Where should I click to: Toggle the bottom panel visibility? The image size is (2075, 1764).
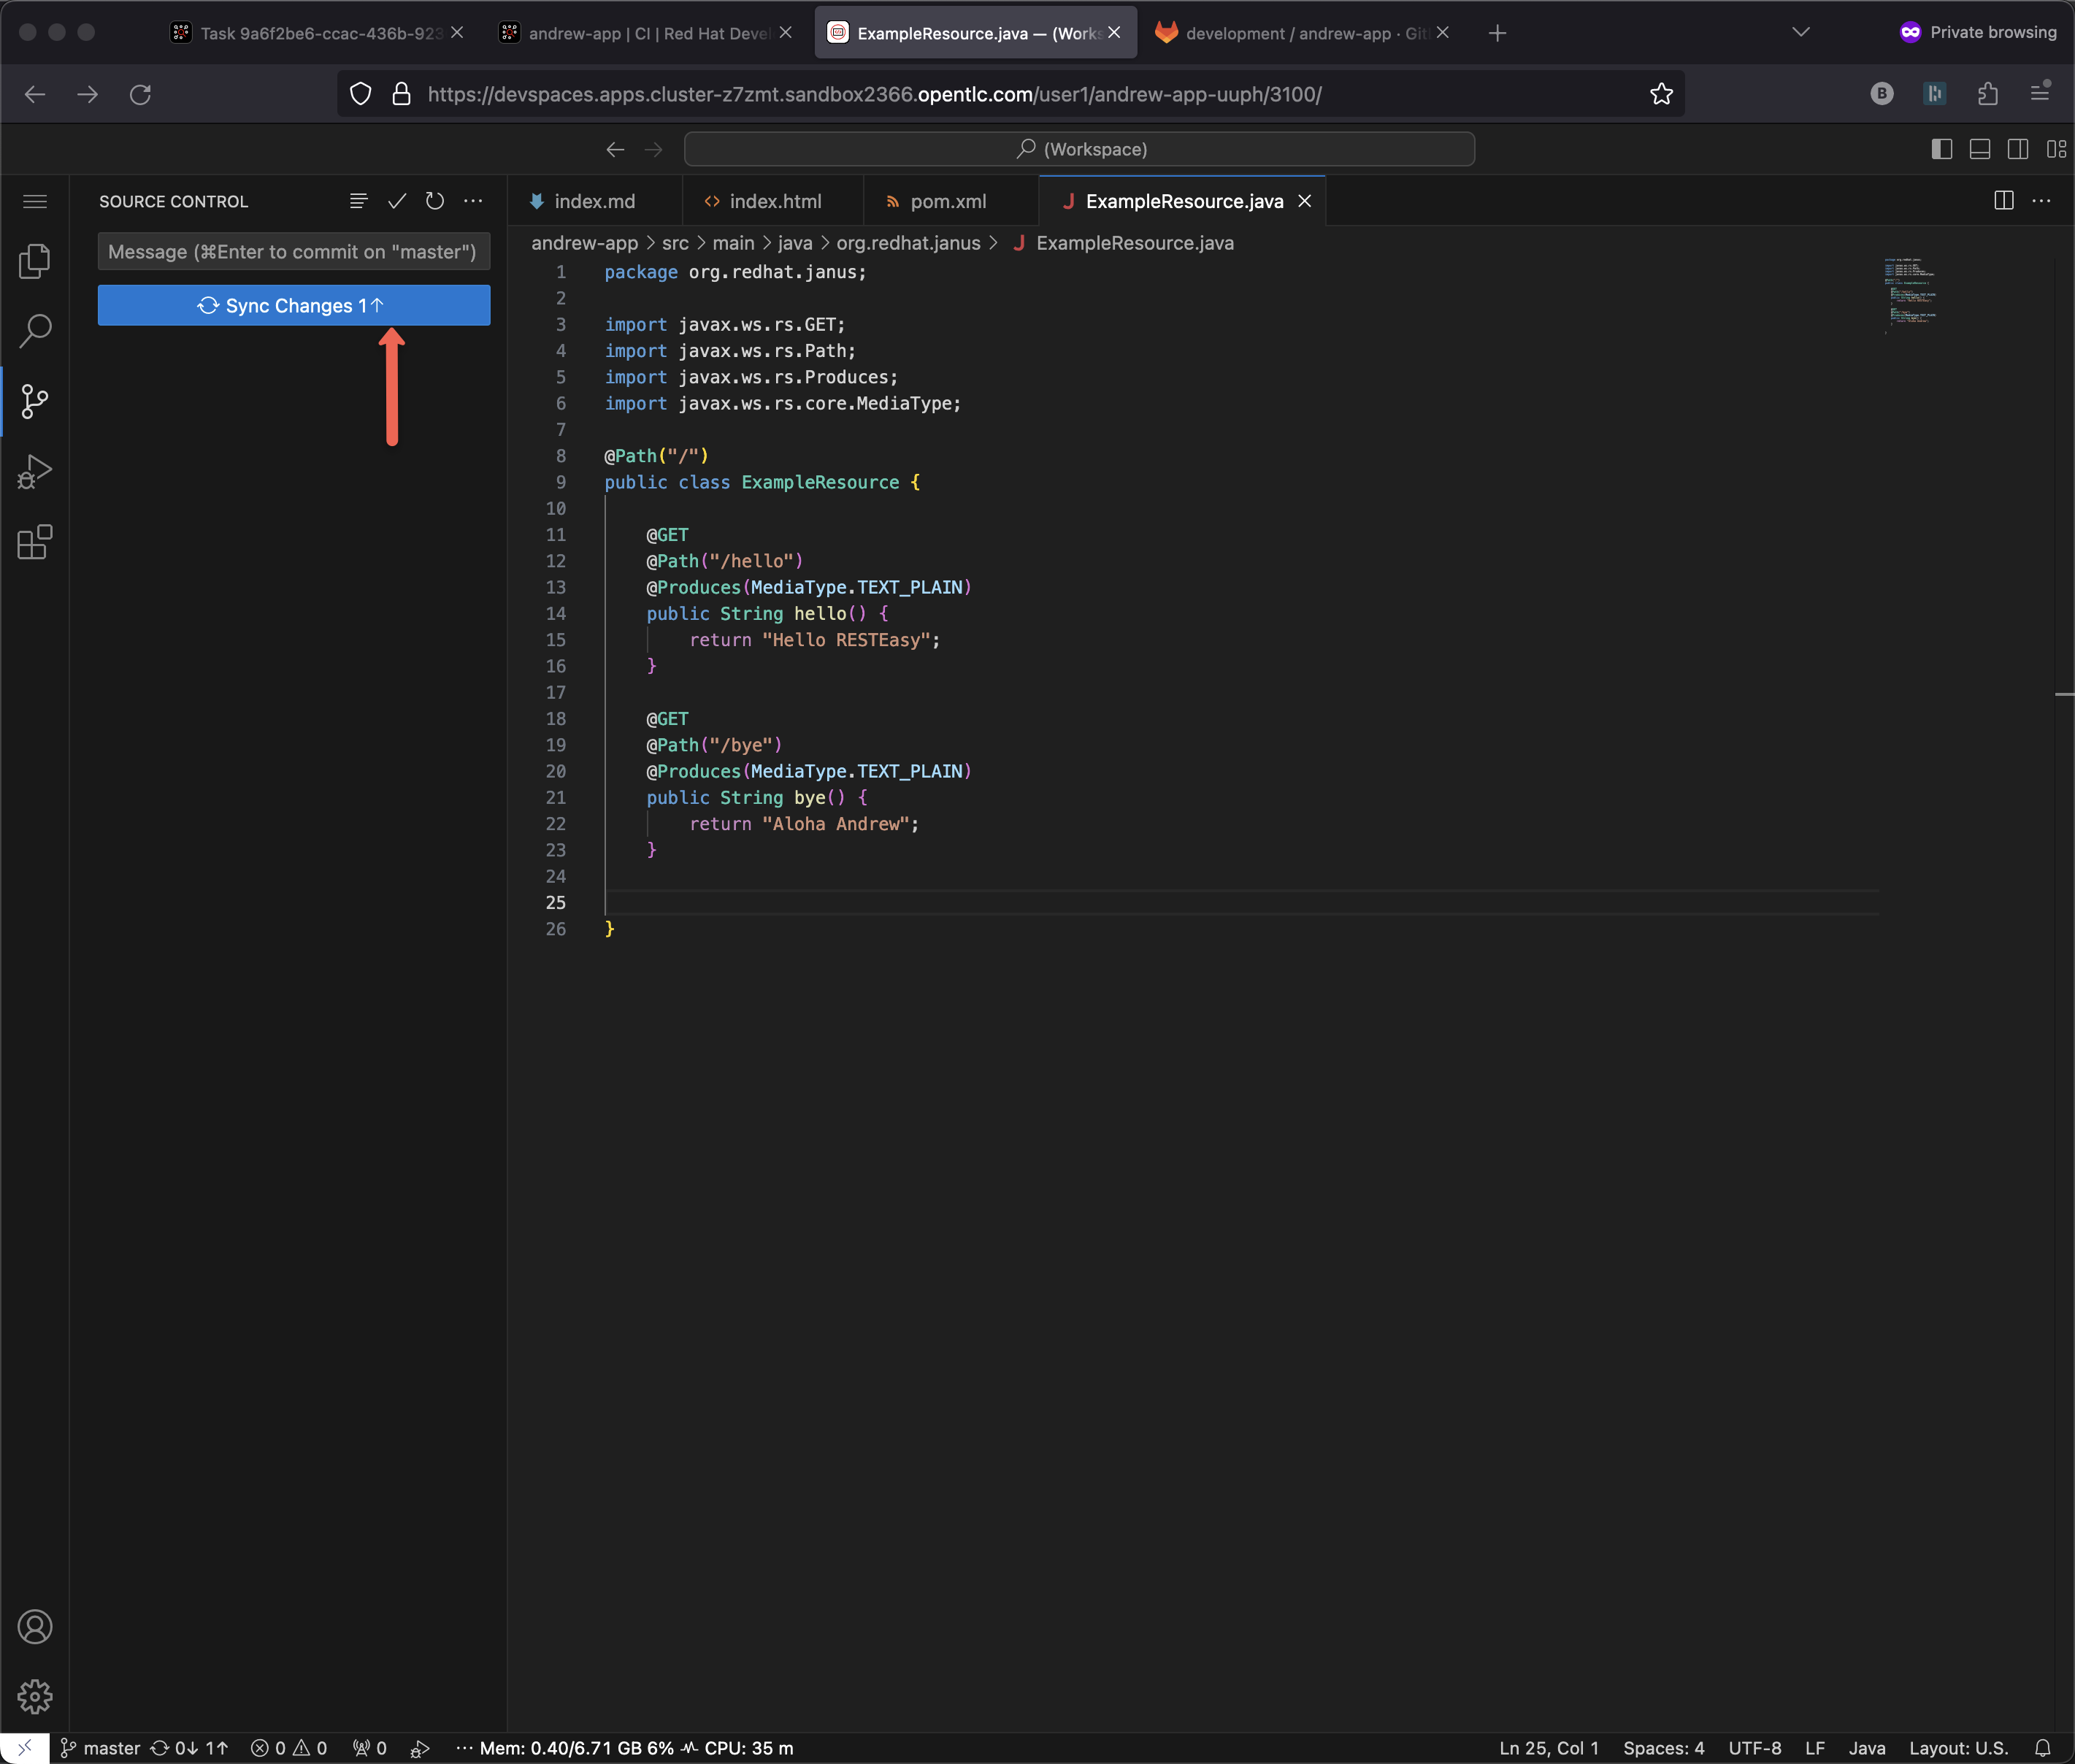click(1979, 149)
